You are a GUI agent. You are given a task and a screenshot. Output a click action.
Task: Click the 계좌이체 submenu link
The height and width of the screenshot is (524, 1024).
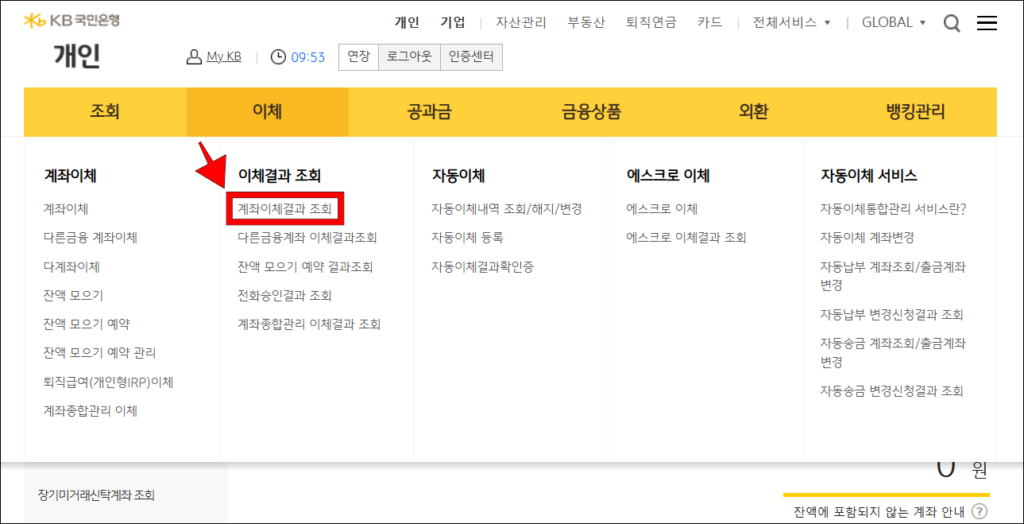(66, 210)
